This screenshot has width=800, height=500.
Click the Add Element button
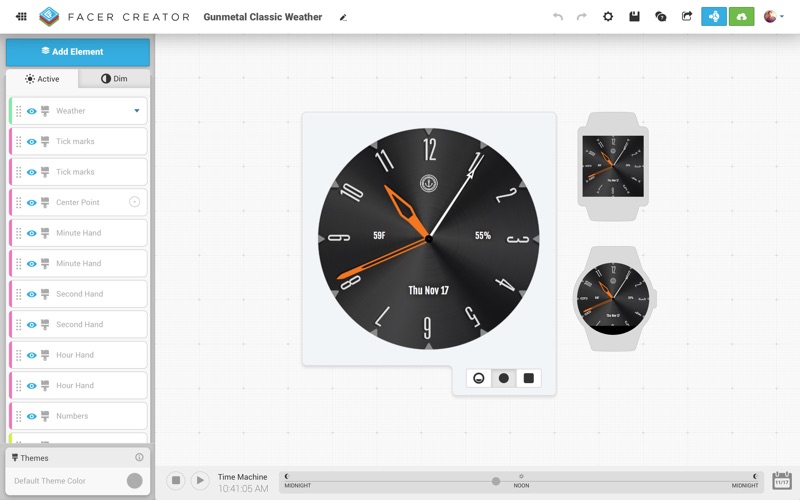[78, 52]
